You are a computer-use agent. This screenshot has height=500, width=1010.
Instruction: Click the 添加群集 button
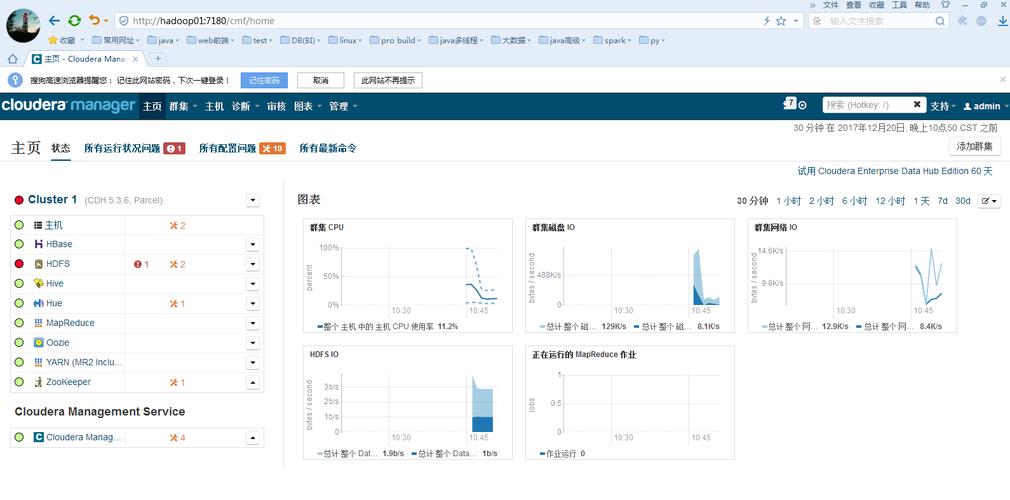click(x=975, y=146)
